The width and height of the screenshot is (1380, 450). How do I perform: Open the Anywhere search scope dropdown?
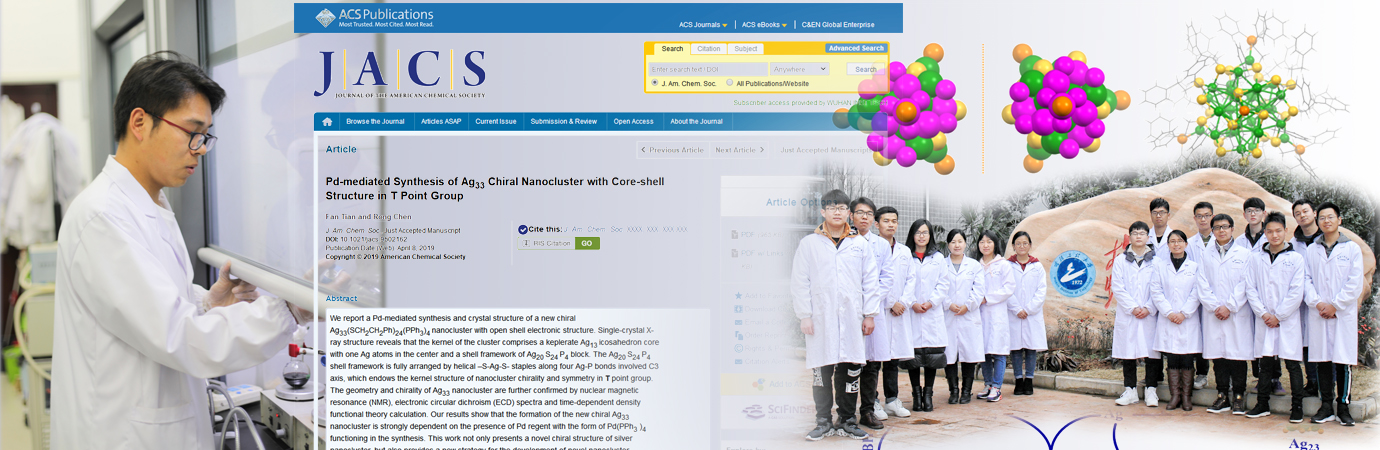[x=799, y=69]
